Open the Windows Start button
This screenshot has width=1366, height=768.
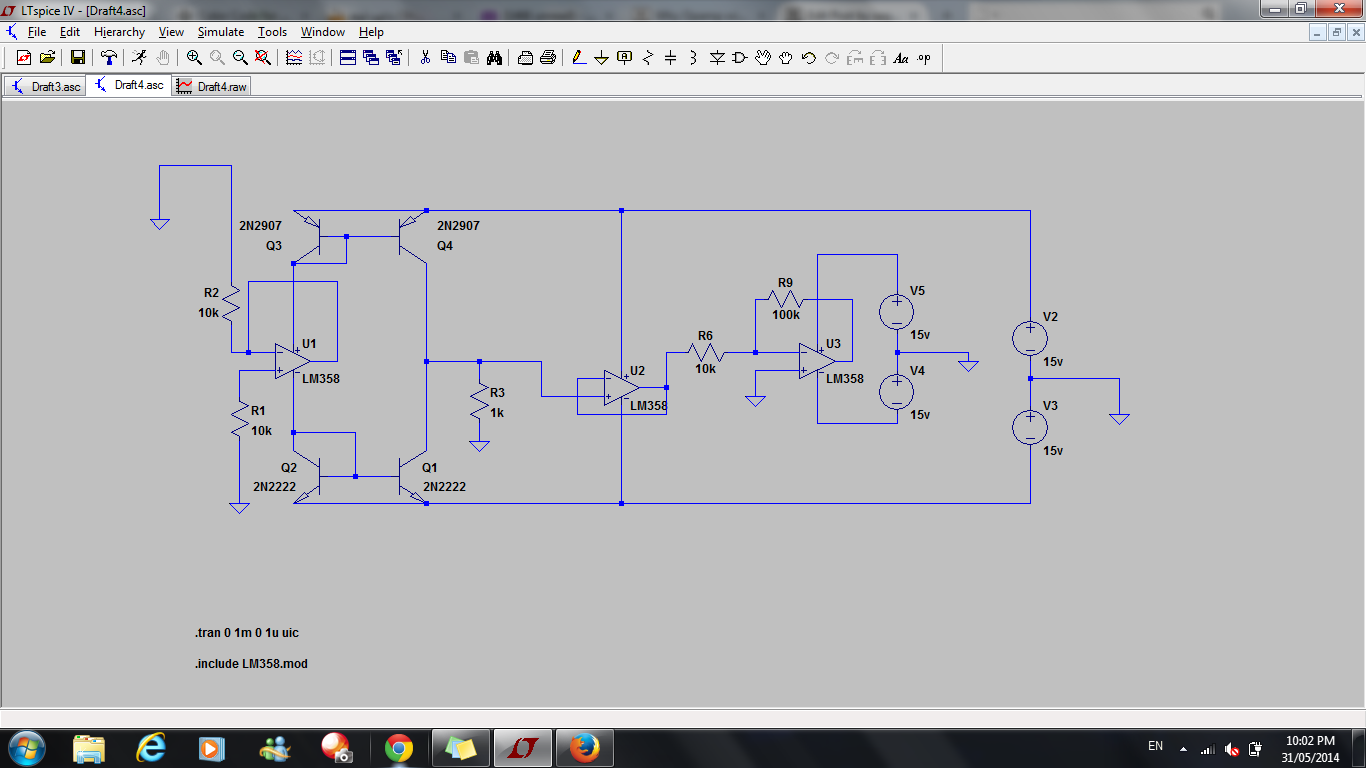[x=27, y=747]
